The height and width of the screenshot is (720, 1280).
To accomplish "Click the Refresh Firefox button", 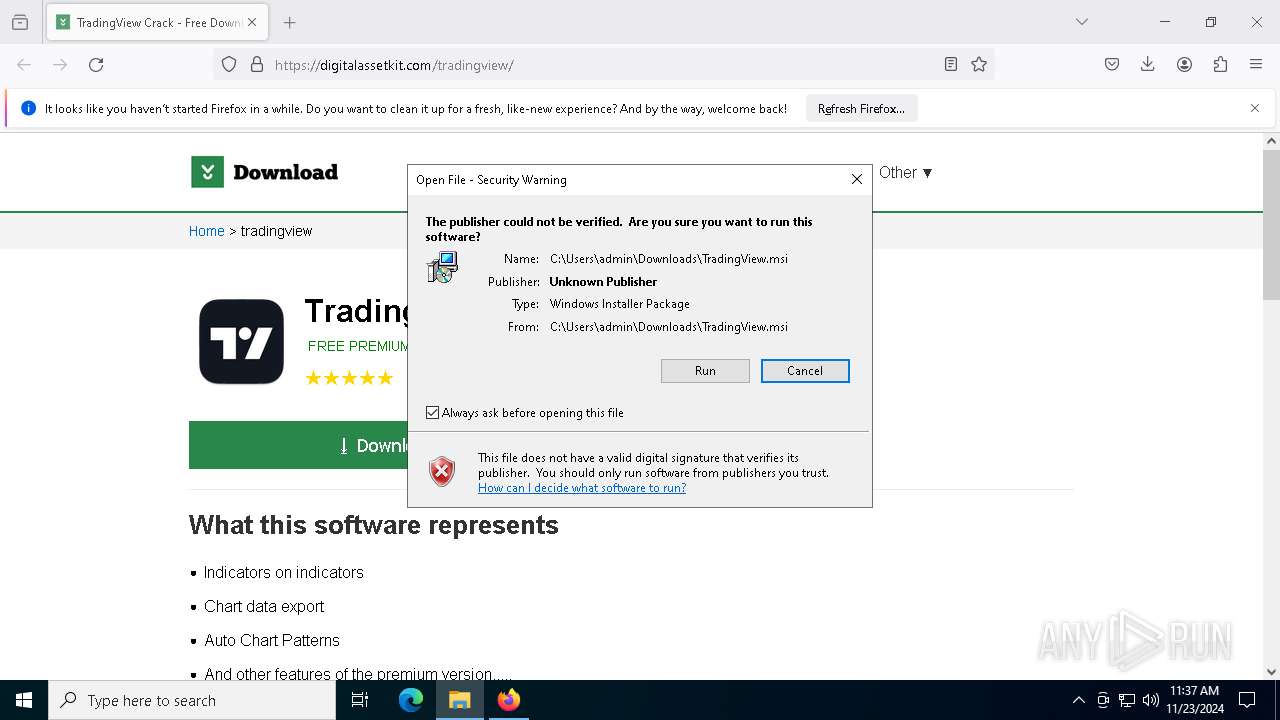I will tap(861, 109).
